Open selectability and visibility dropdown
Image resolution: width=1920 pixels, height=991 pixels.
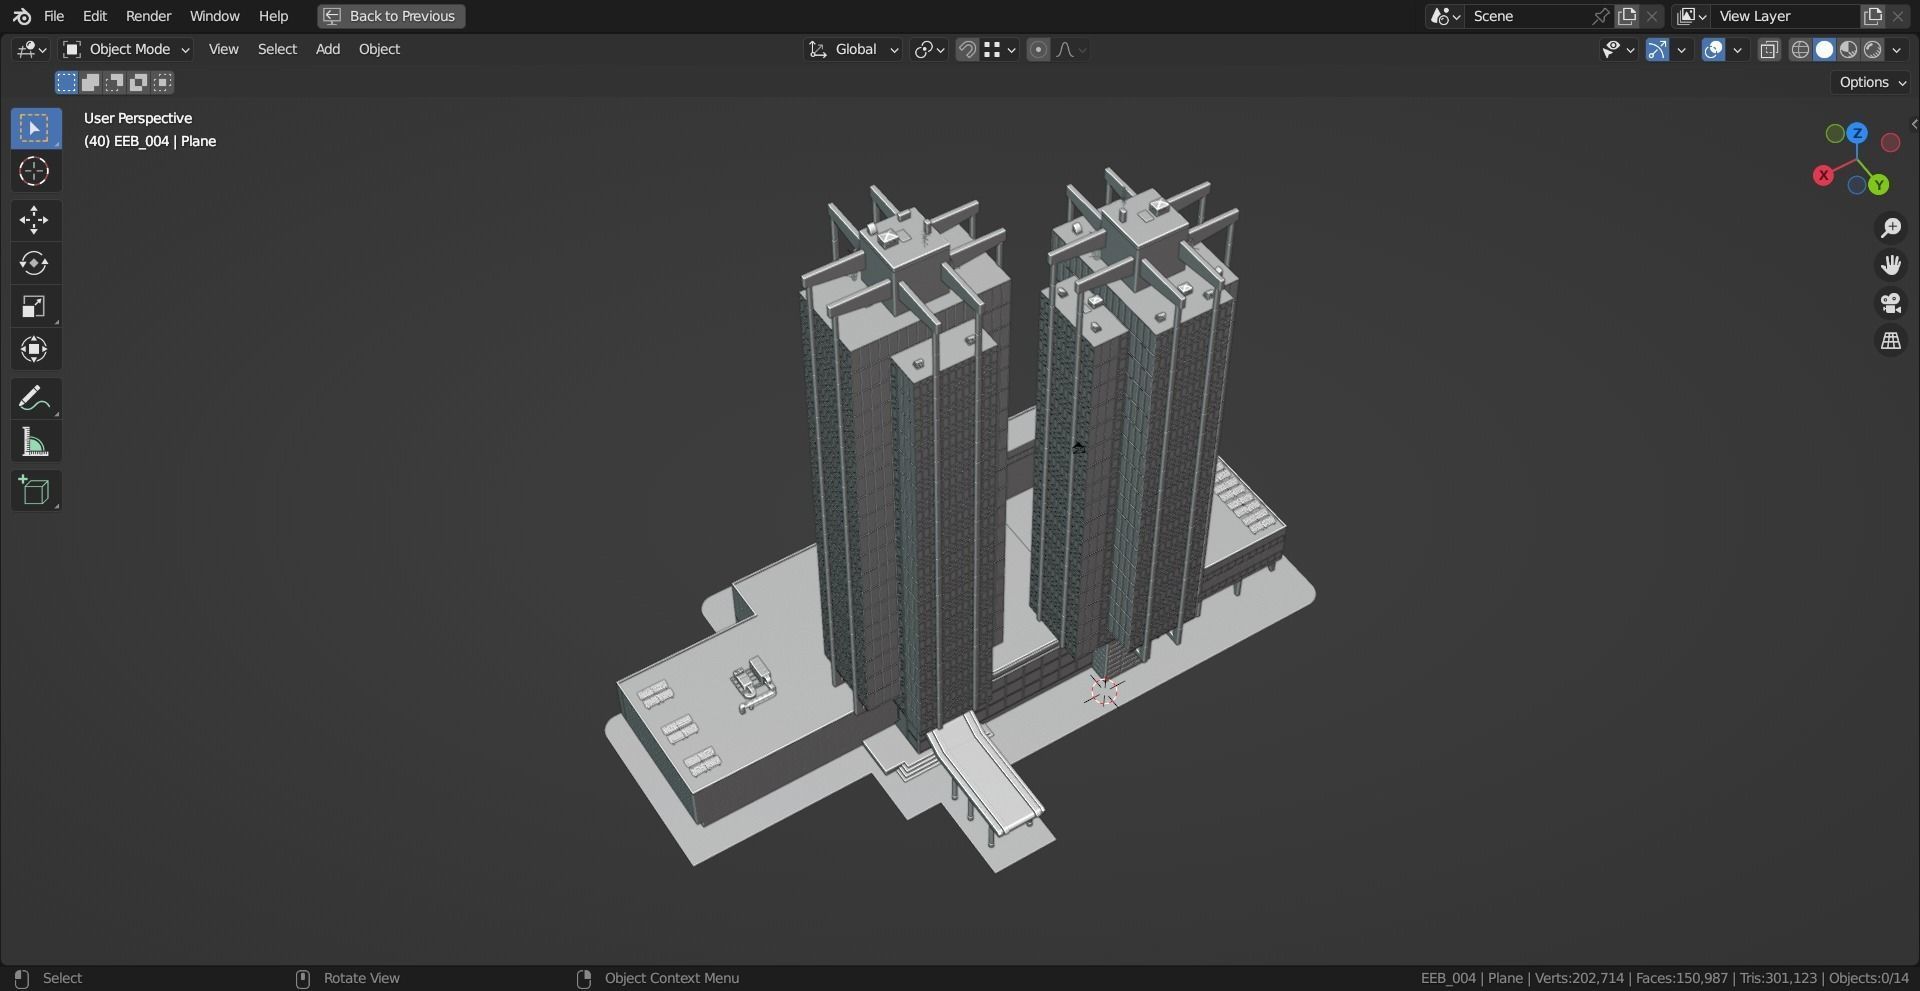coord(1618,49)
